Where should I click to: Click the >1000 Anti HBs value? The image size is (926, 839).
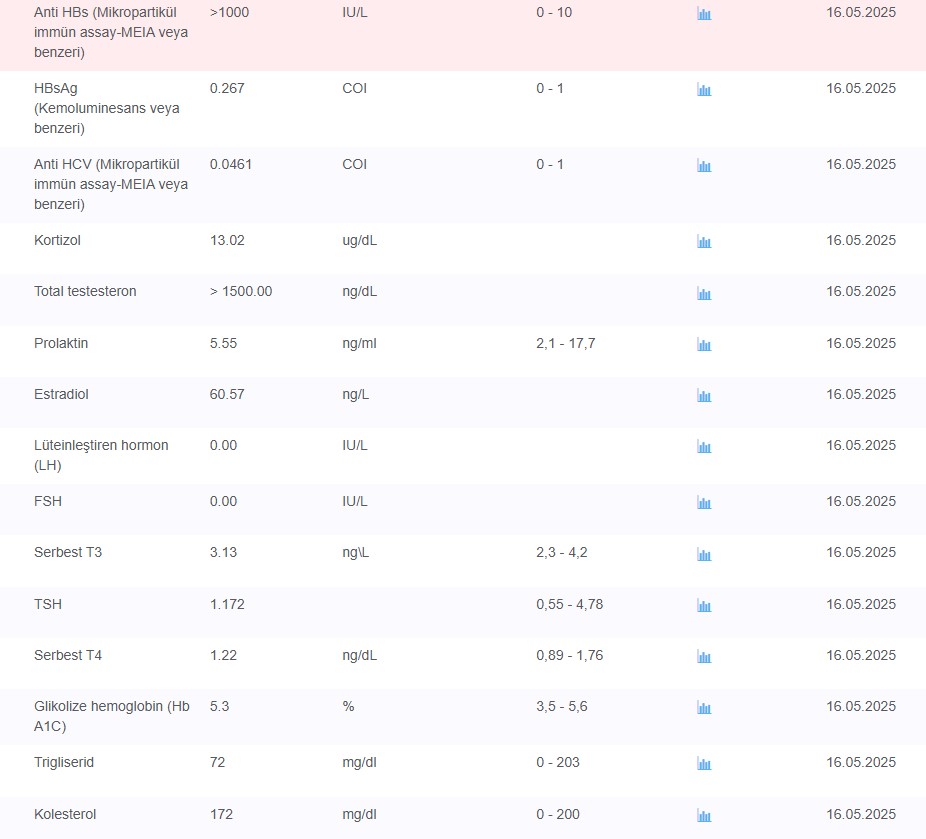pos(229,12)
